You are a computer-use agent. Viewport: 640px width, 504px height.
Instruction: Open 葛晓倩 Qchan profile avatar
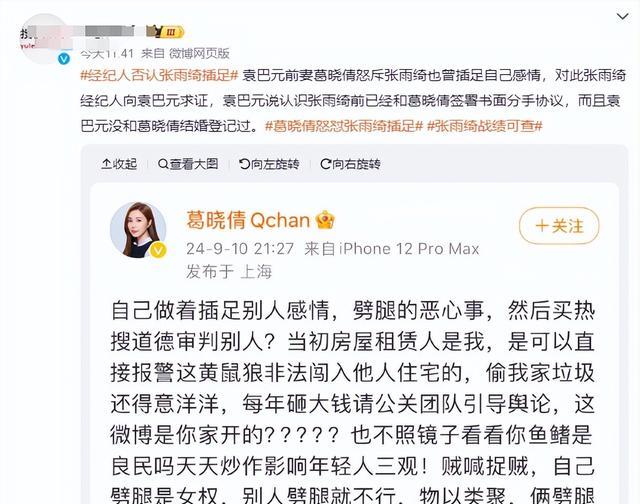(138, 230)
